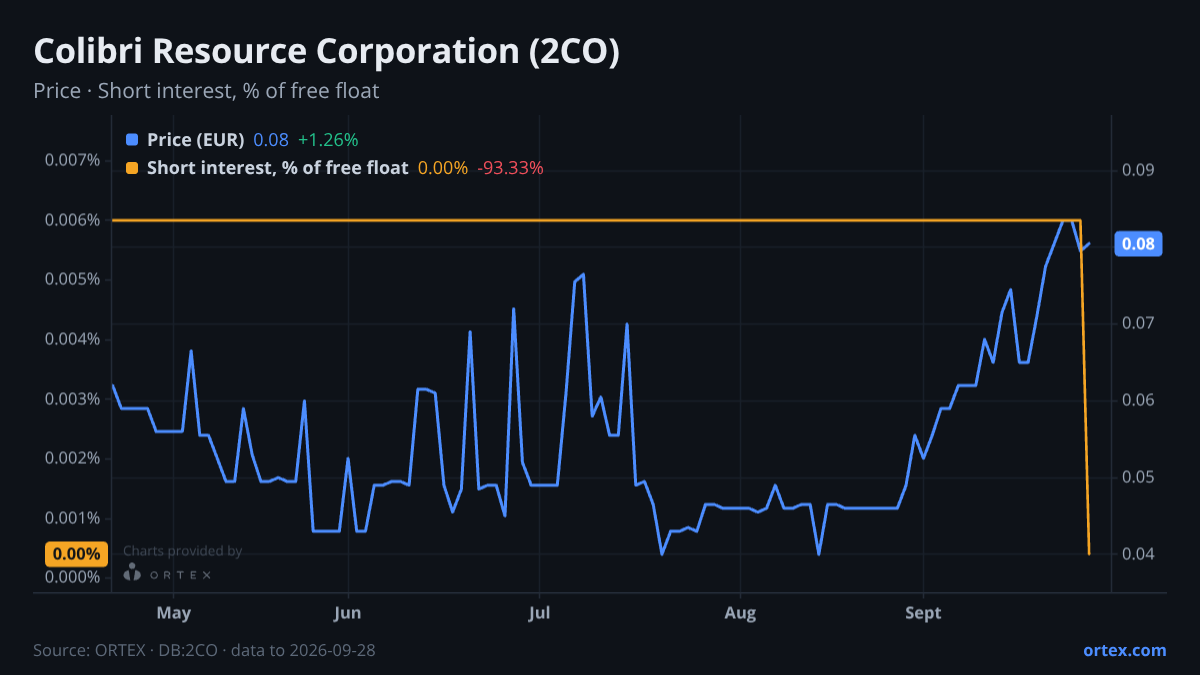Click the legend price value 0.08

coord(271,140)
